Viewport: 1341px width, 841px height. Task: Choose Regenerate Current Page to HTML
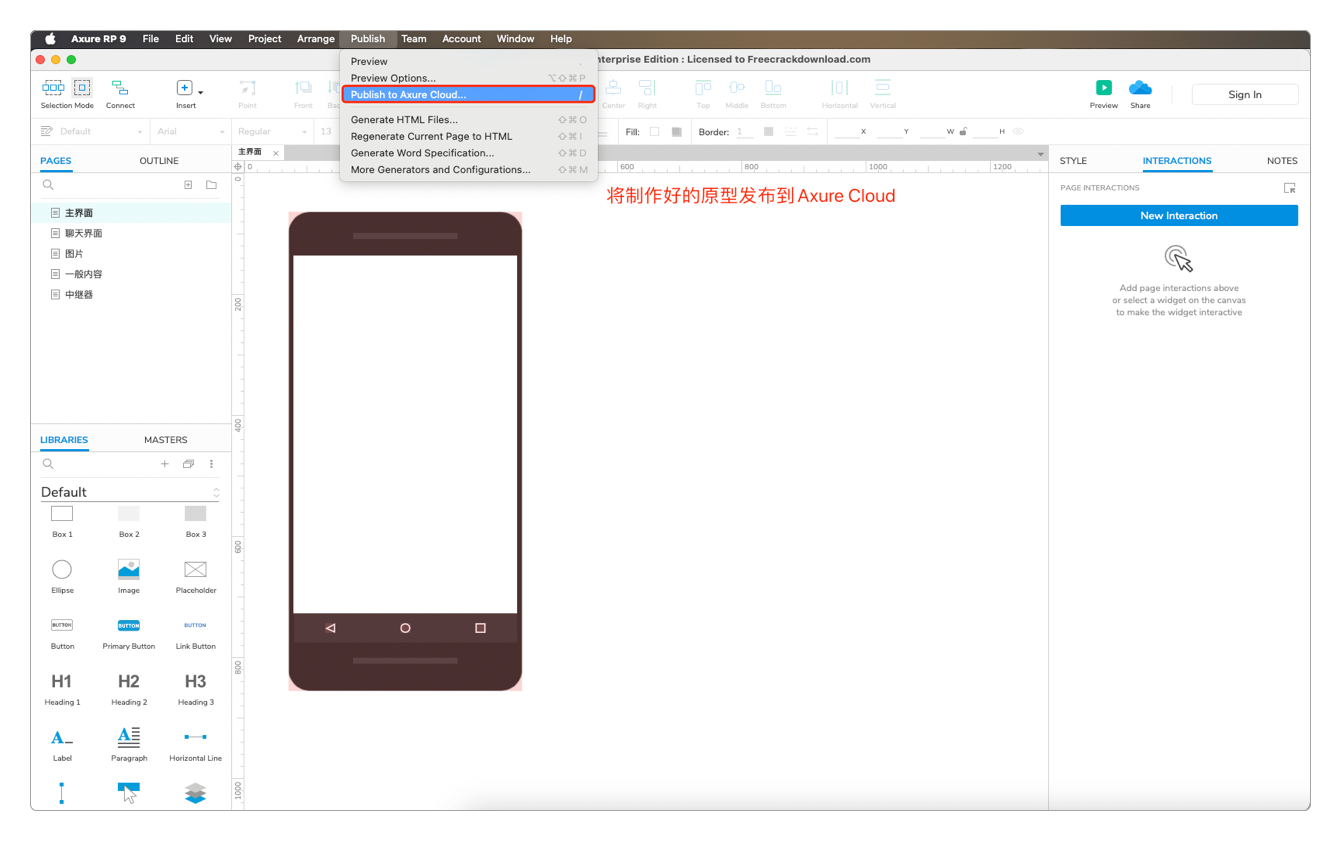(468, 136)
